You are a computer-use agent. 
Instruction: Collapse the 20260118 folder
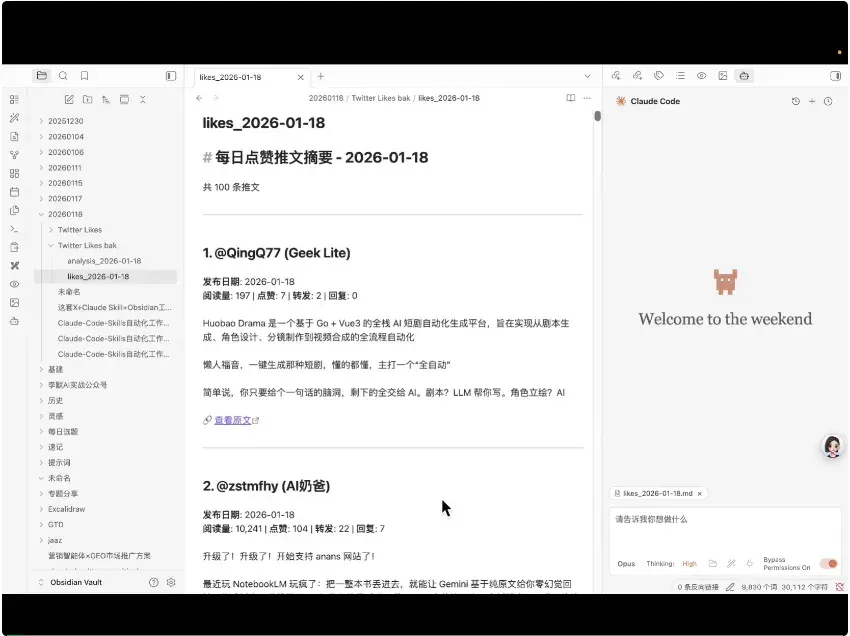[x=41, y=215]
